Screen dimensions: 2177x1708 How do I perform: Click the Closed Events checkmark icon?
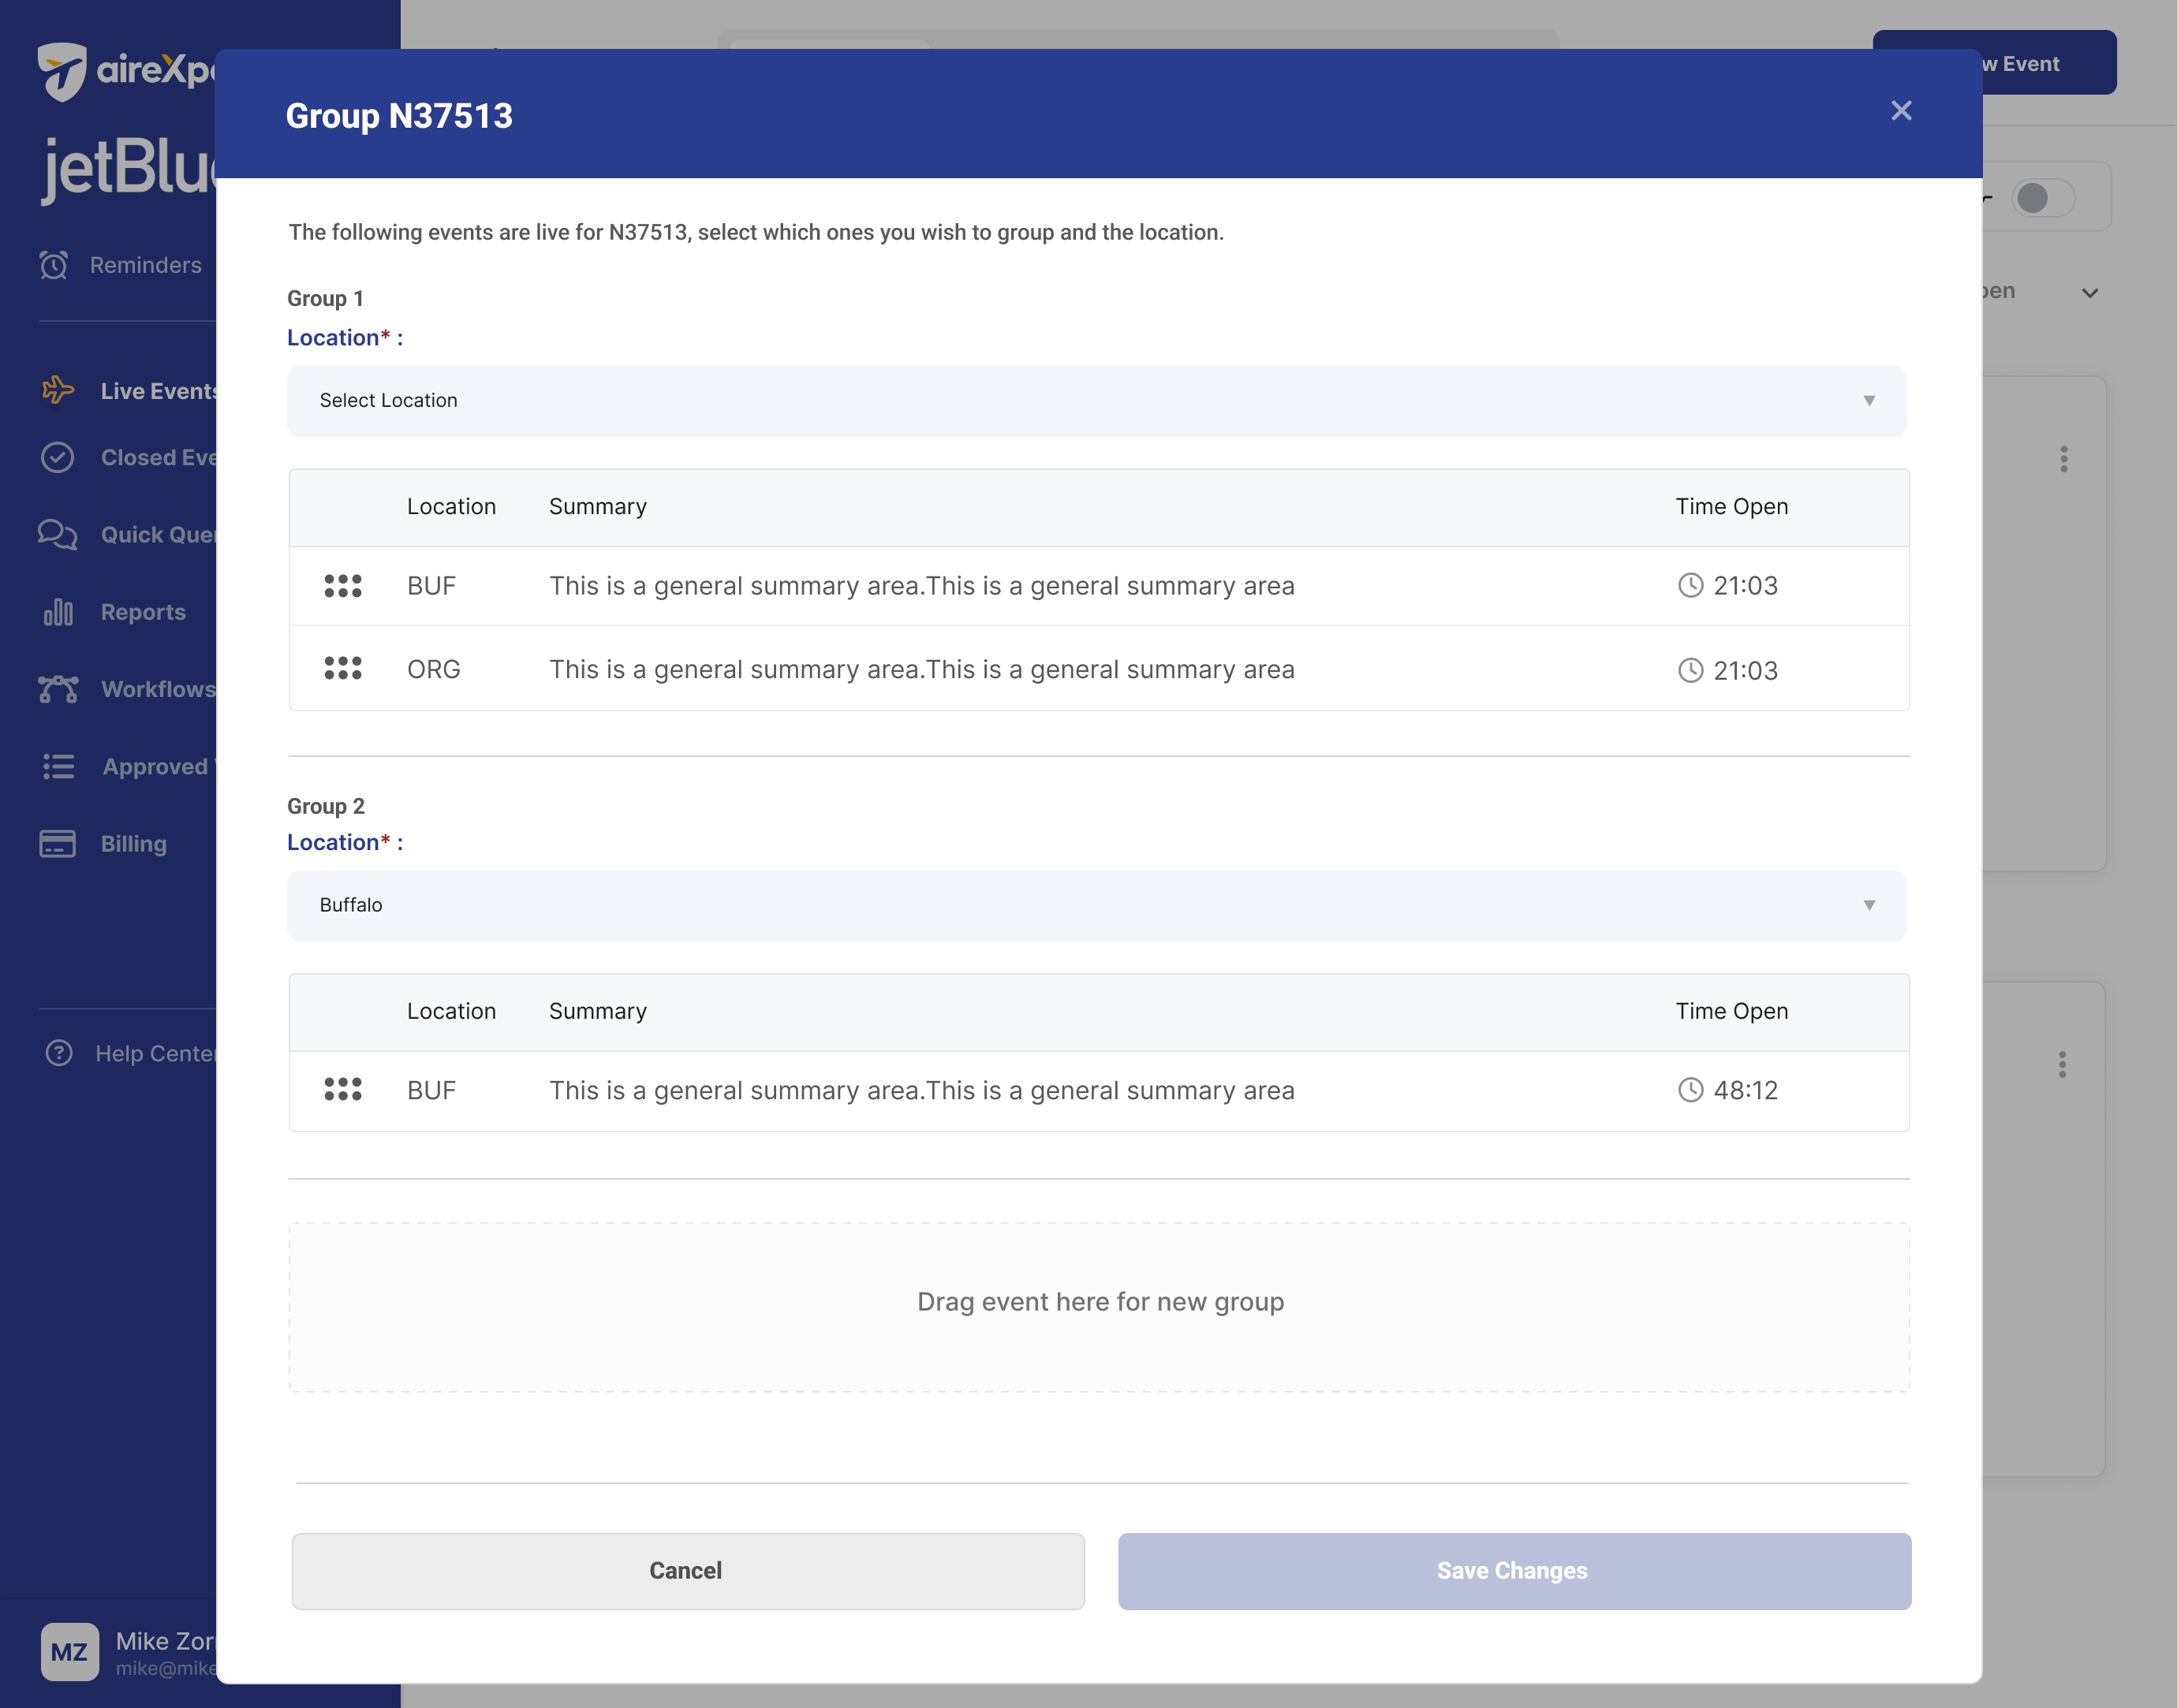(x=58, y=457)
